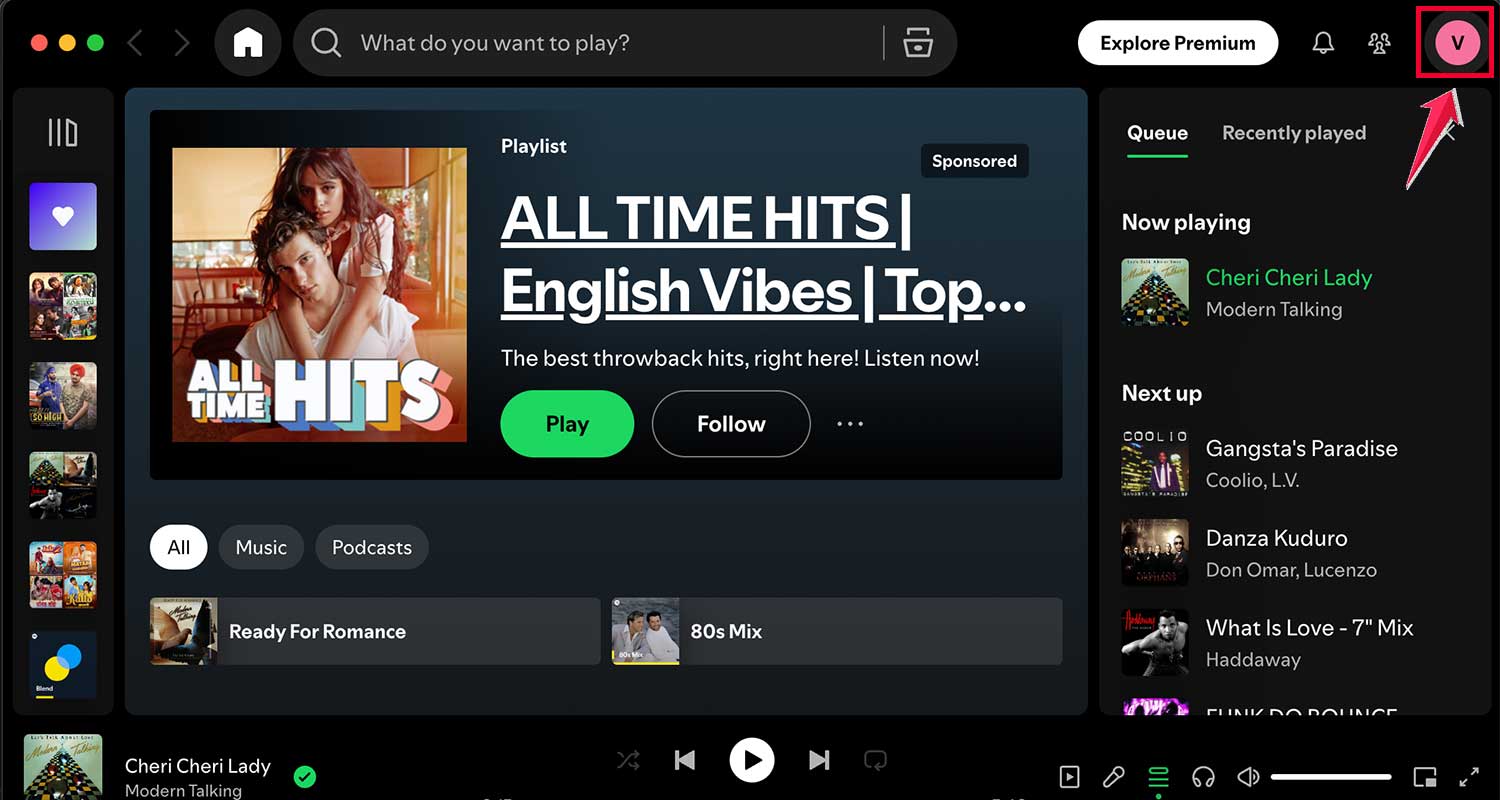Open the playlist options three-dot menu
The width and height of the screenshot is (1500, 800).
point(849,424)
